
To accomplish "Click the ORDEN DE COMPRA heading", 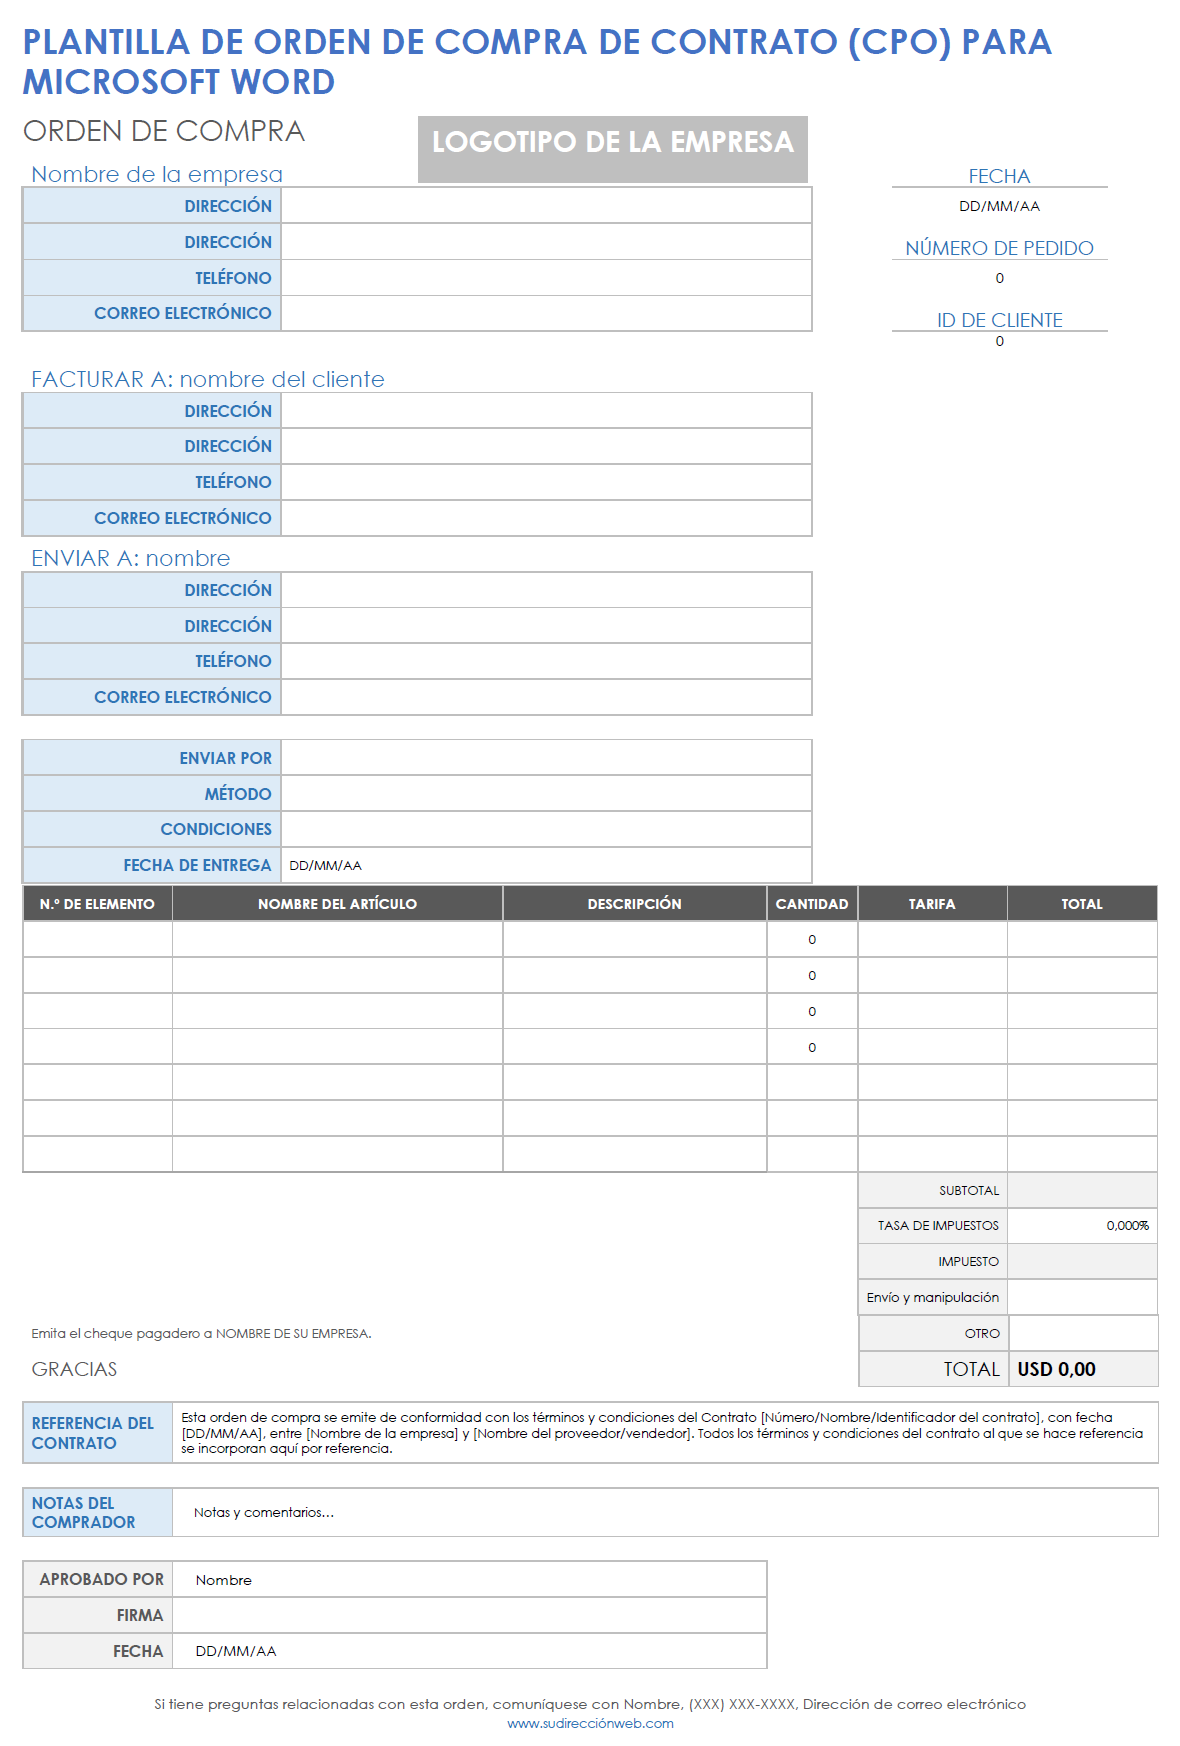I will click(164, 131).
